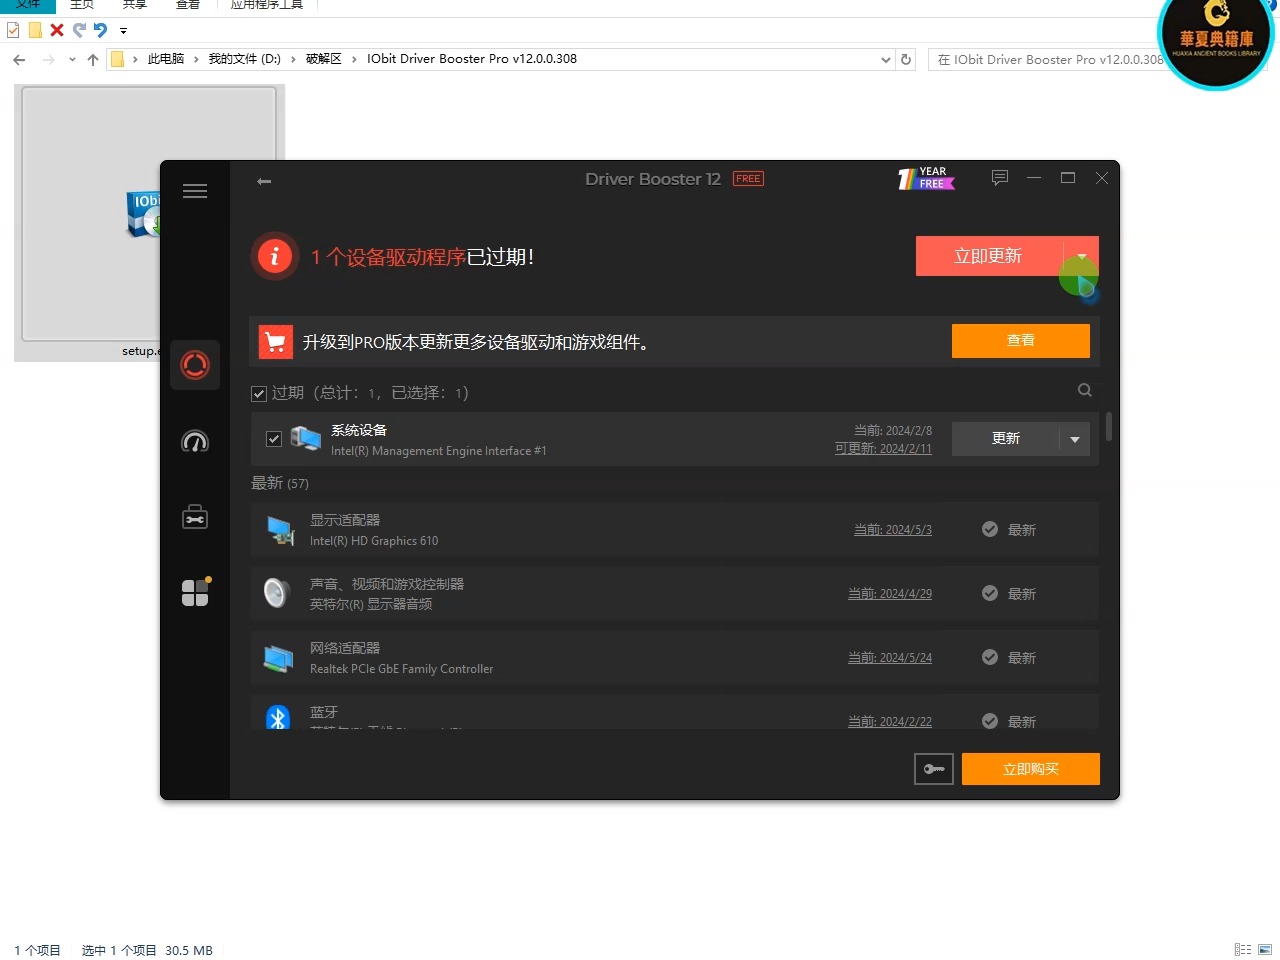
Task: Click the Realtek PCIe GbE Family Controller text
Action: point(401,669)
